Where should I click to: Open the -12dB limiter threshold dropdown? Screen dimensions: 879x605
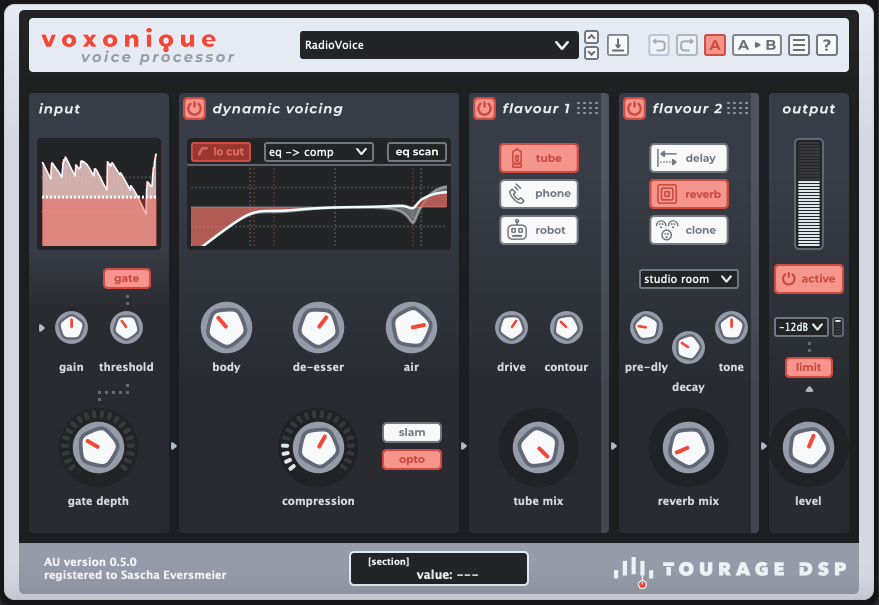[x=801, y=327]
